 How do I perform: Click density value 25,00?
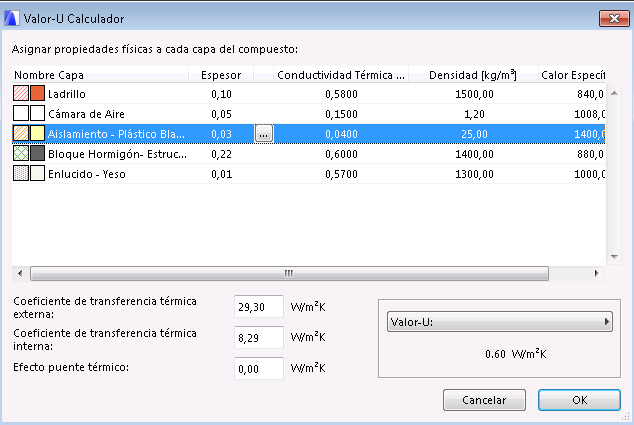pyautogui.click(x=474, y=134)
